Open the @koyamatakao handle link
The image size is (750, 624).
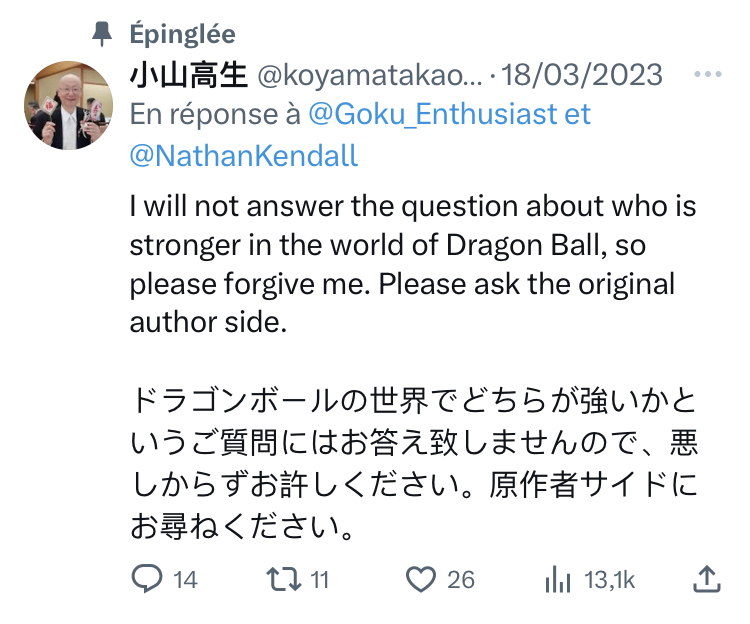pyautogui.click(x=370, y=74)
